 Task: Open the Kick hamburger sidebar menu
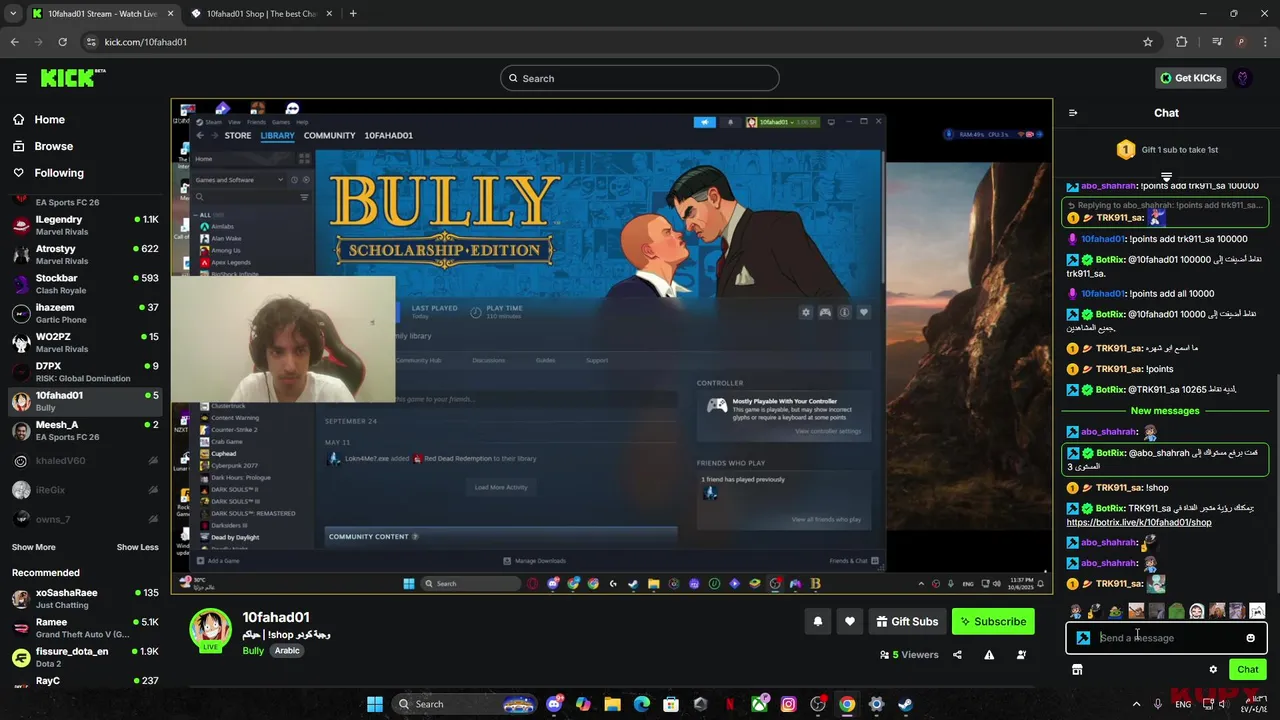coord(21,78)
